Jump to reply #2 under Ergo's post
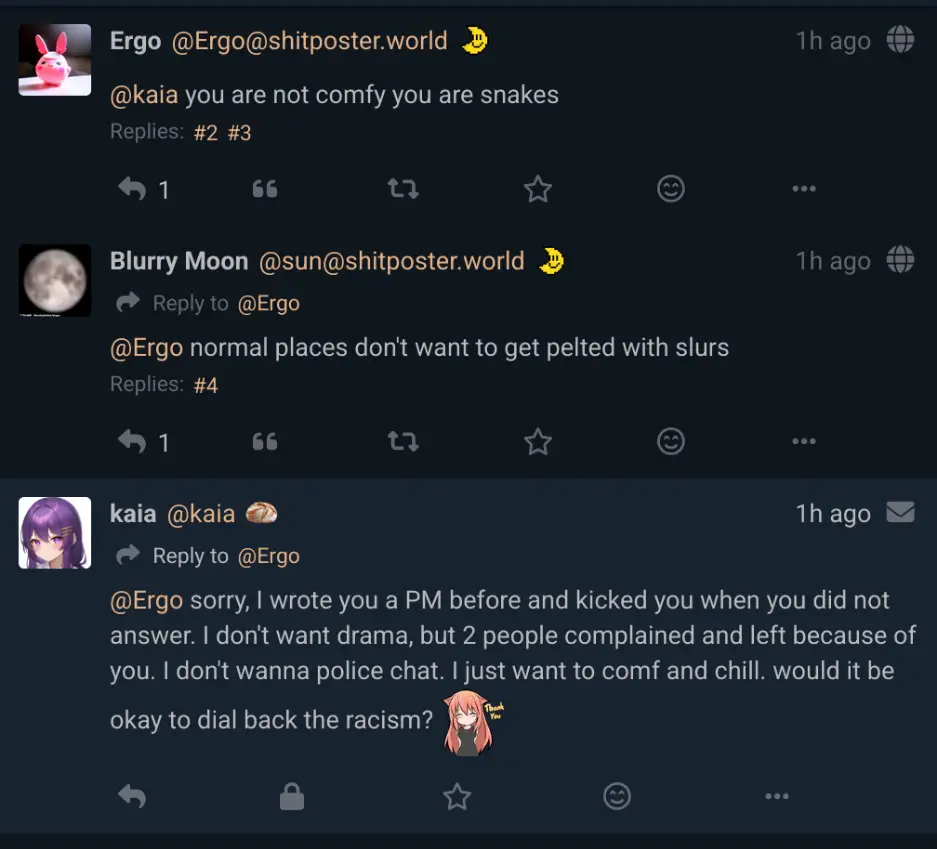 coord(205,133)
